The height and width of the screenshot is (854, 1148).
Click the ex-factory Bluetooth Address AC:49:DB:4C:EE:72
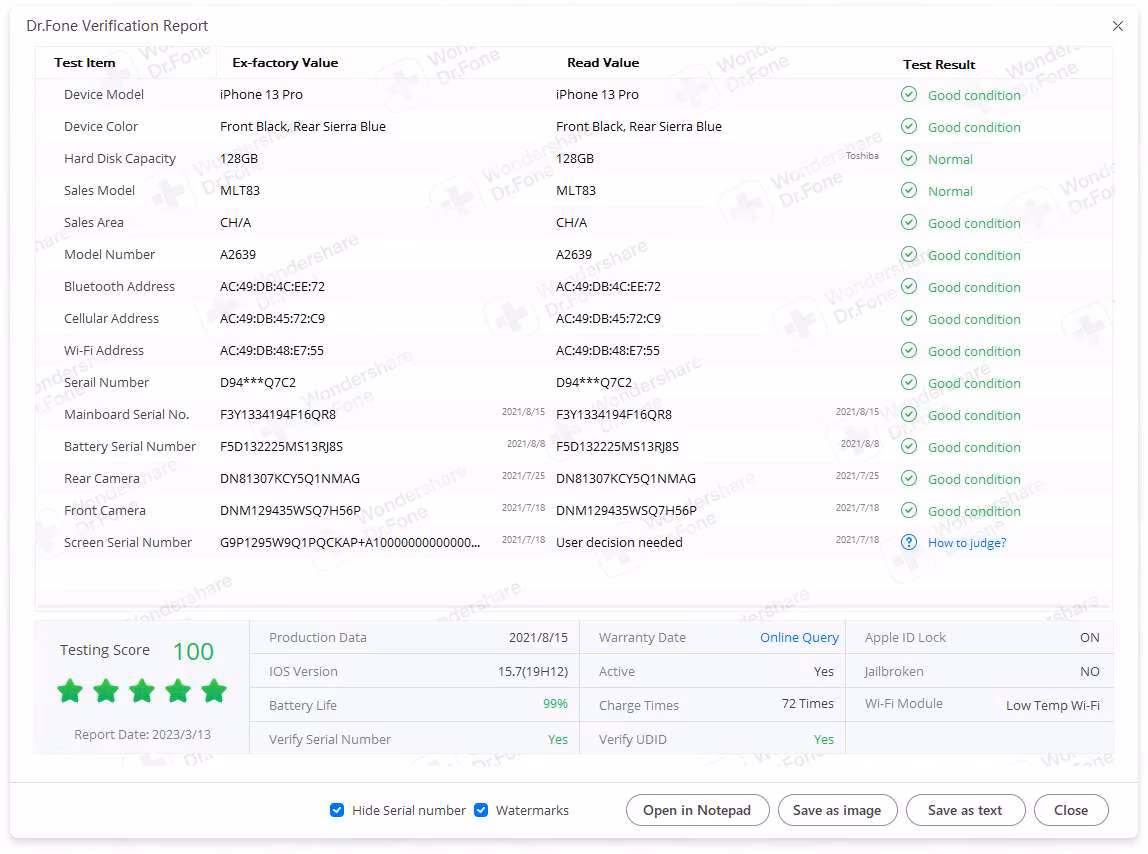pyautogui.click(x=272, y=286)
